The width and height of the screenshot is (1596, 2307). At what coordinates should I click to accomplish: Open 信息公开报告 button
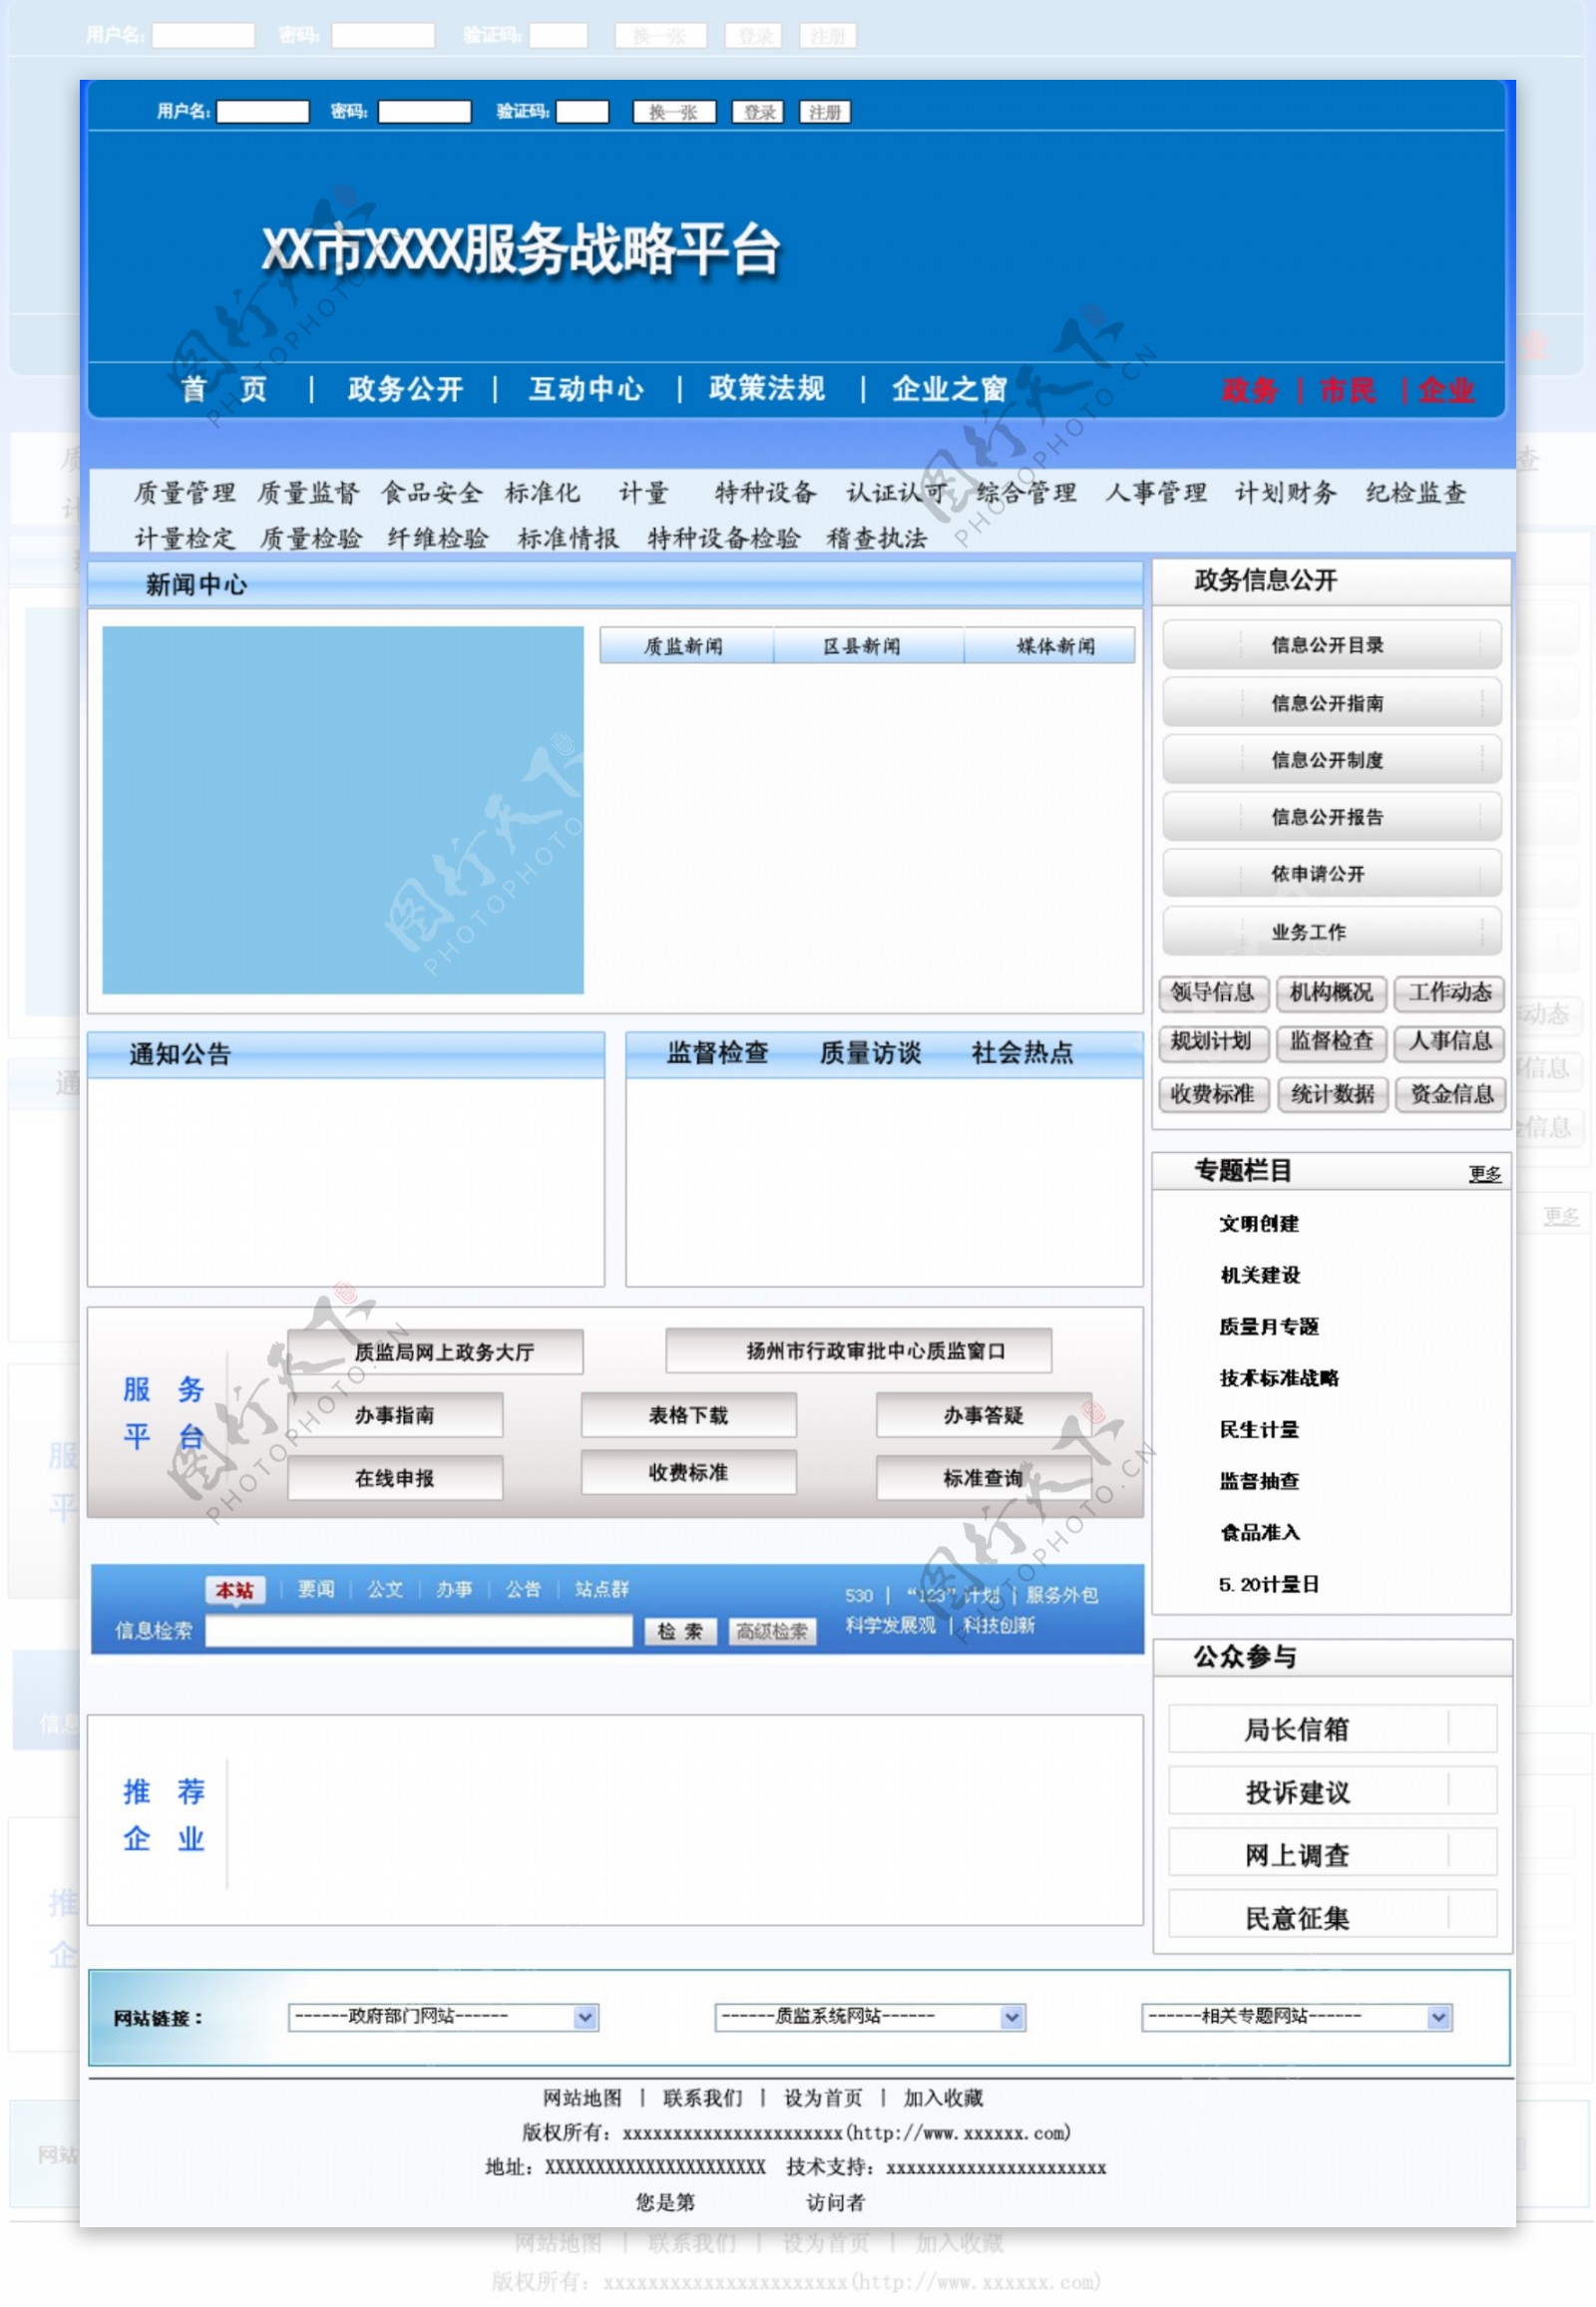click(1331, 816)
